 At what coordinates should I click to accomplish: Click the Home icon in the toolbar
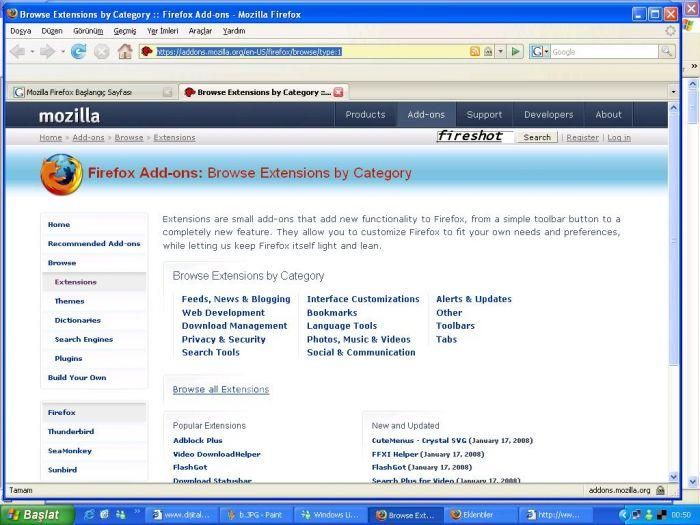coord(125,51)
